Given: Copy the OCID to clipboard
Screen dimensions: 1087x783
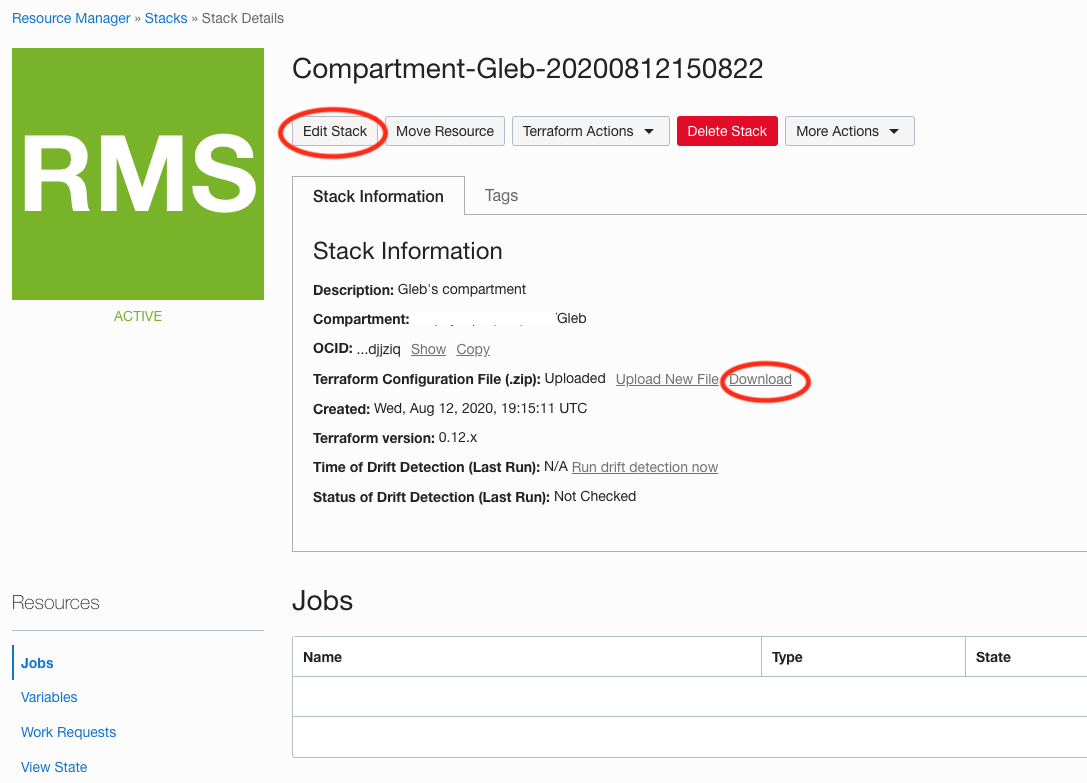Looking at the screenshot, I should coord(472,349).
